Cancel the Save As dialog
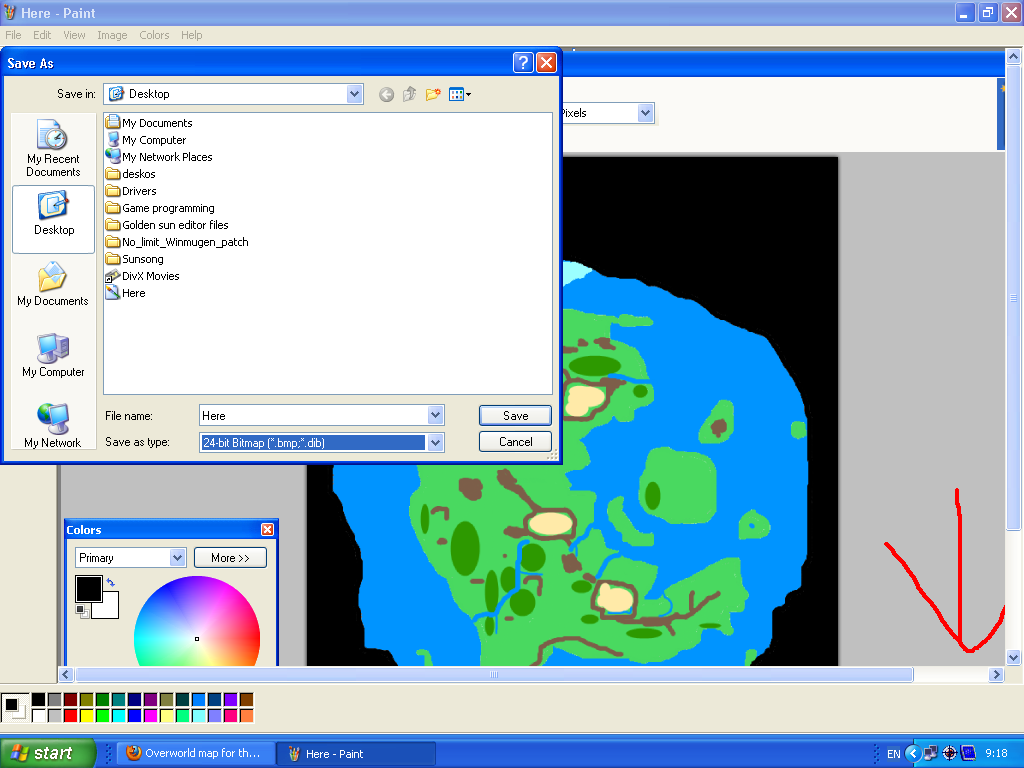 point(515,442)
